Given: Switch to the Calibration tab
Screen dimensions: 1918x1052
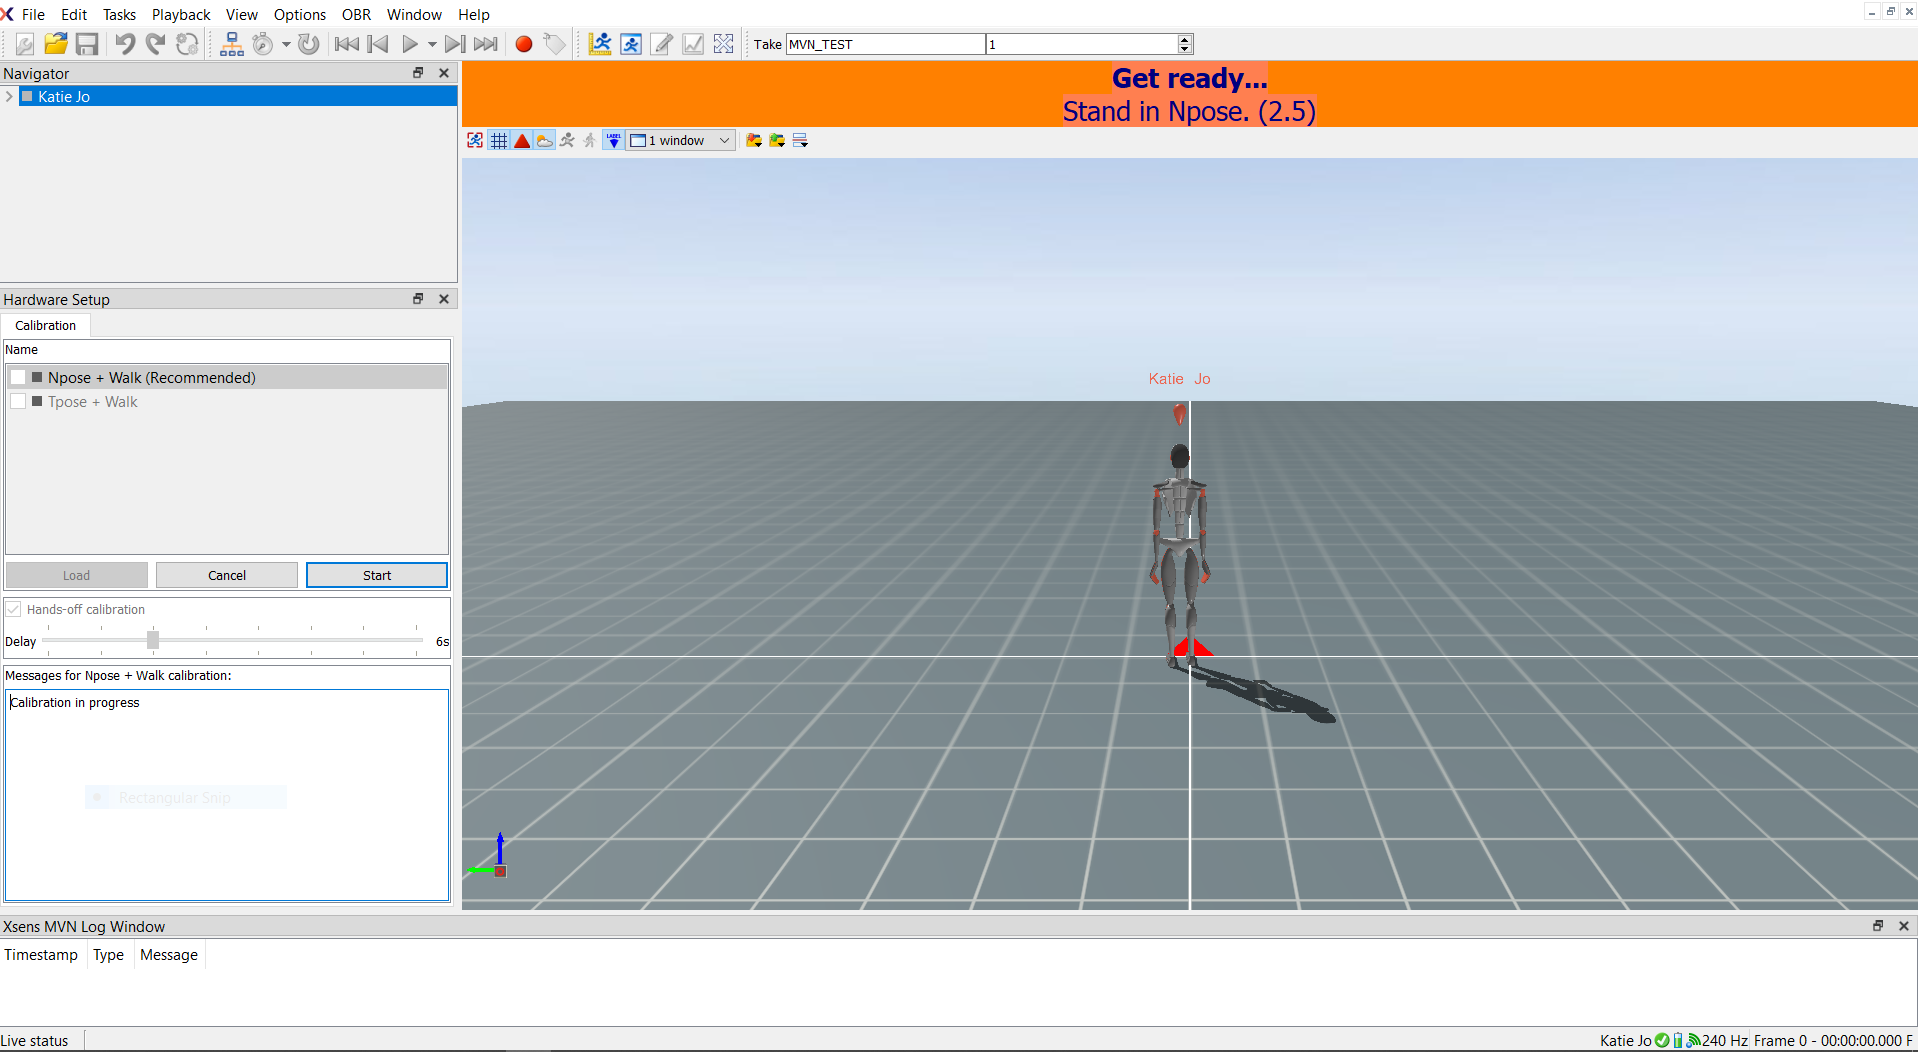Looking at the screenshot, I should point(45,325).
